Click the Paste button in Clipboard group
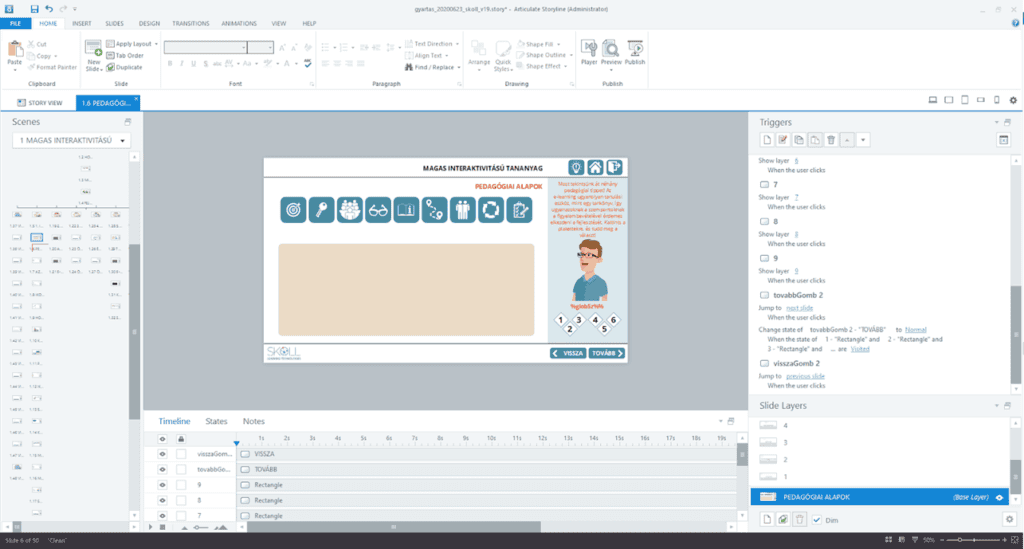The image size is (1024, 549). (x=14, y=55)
